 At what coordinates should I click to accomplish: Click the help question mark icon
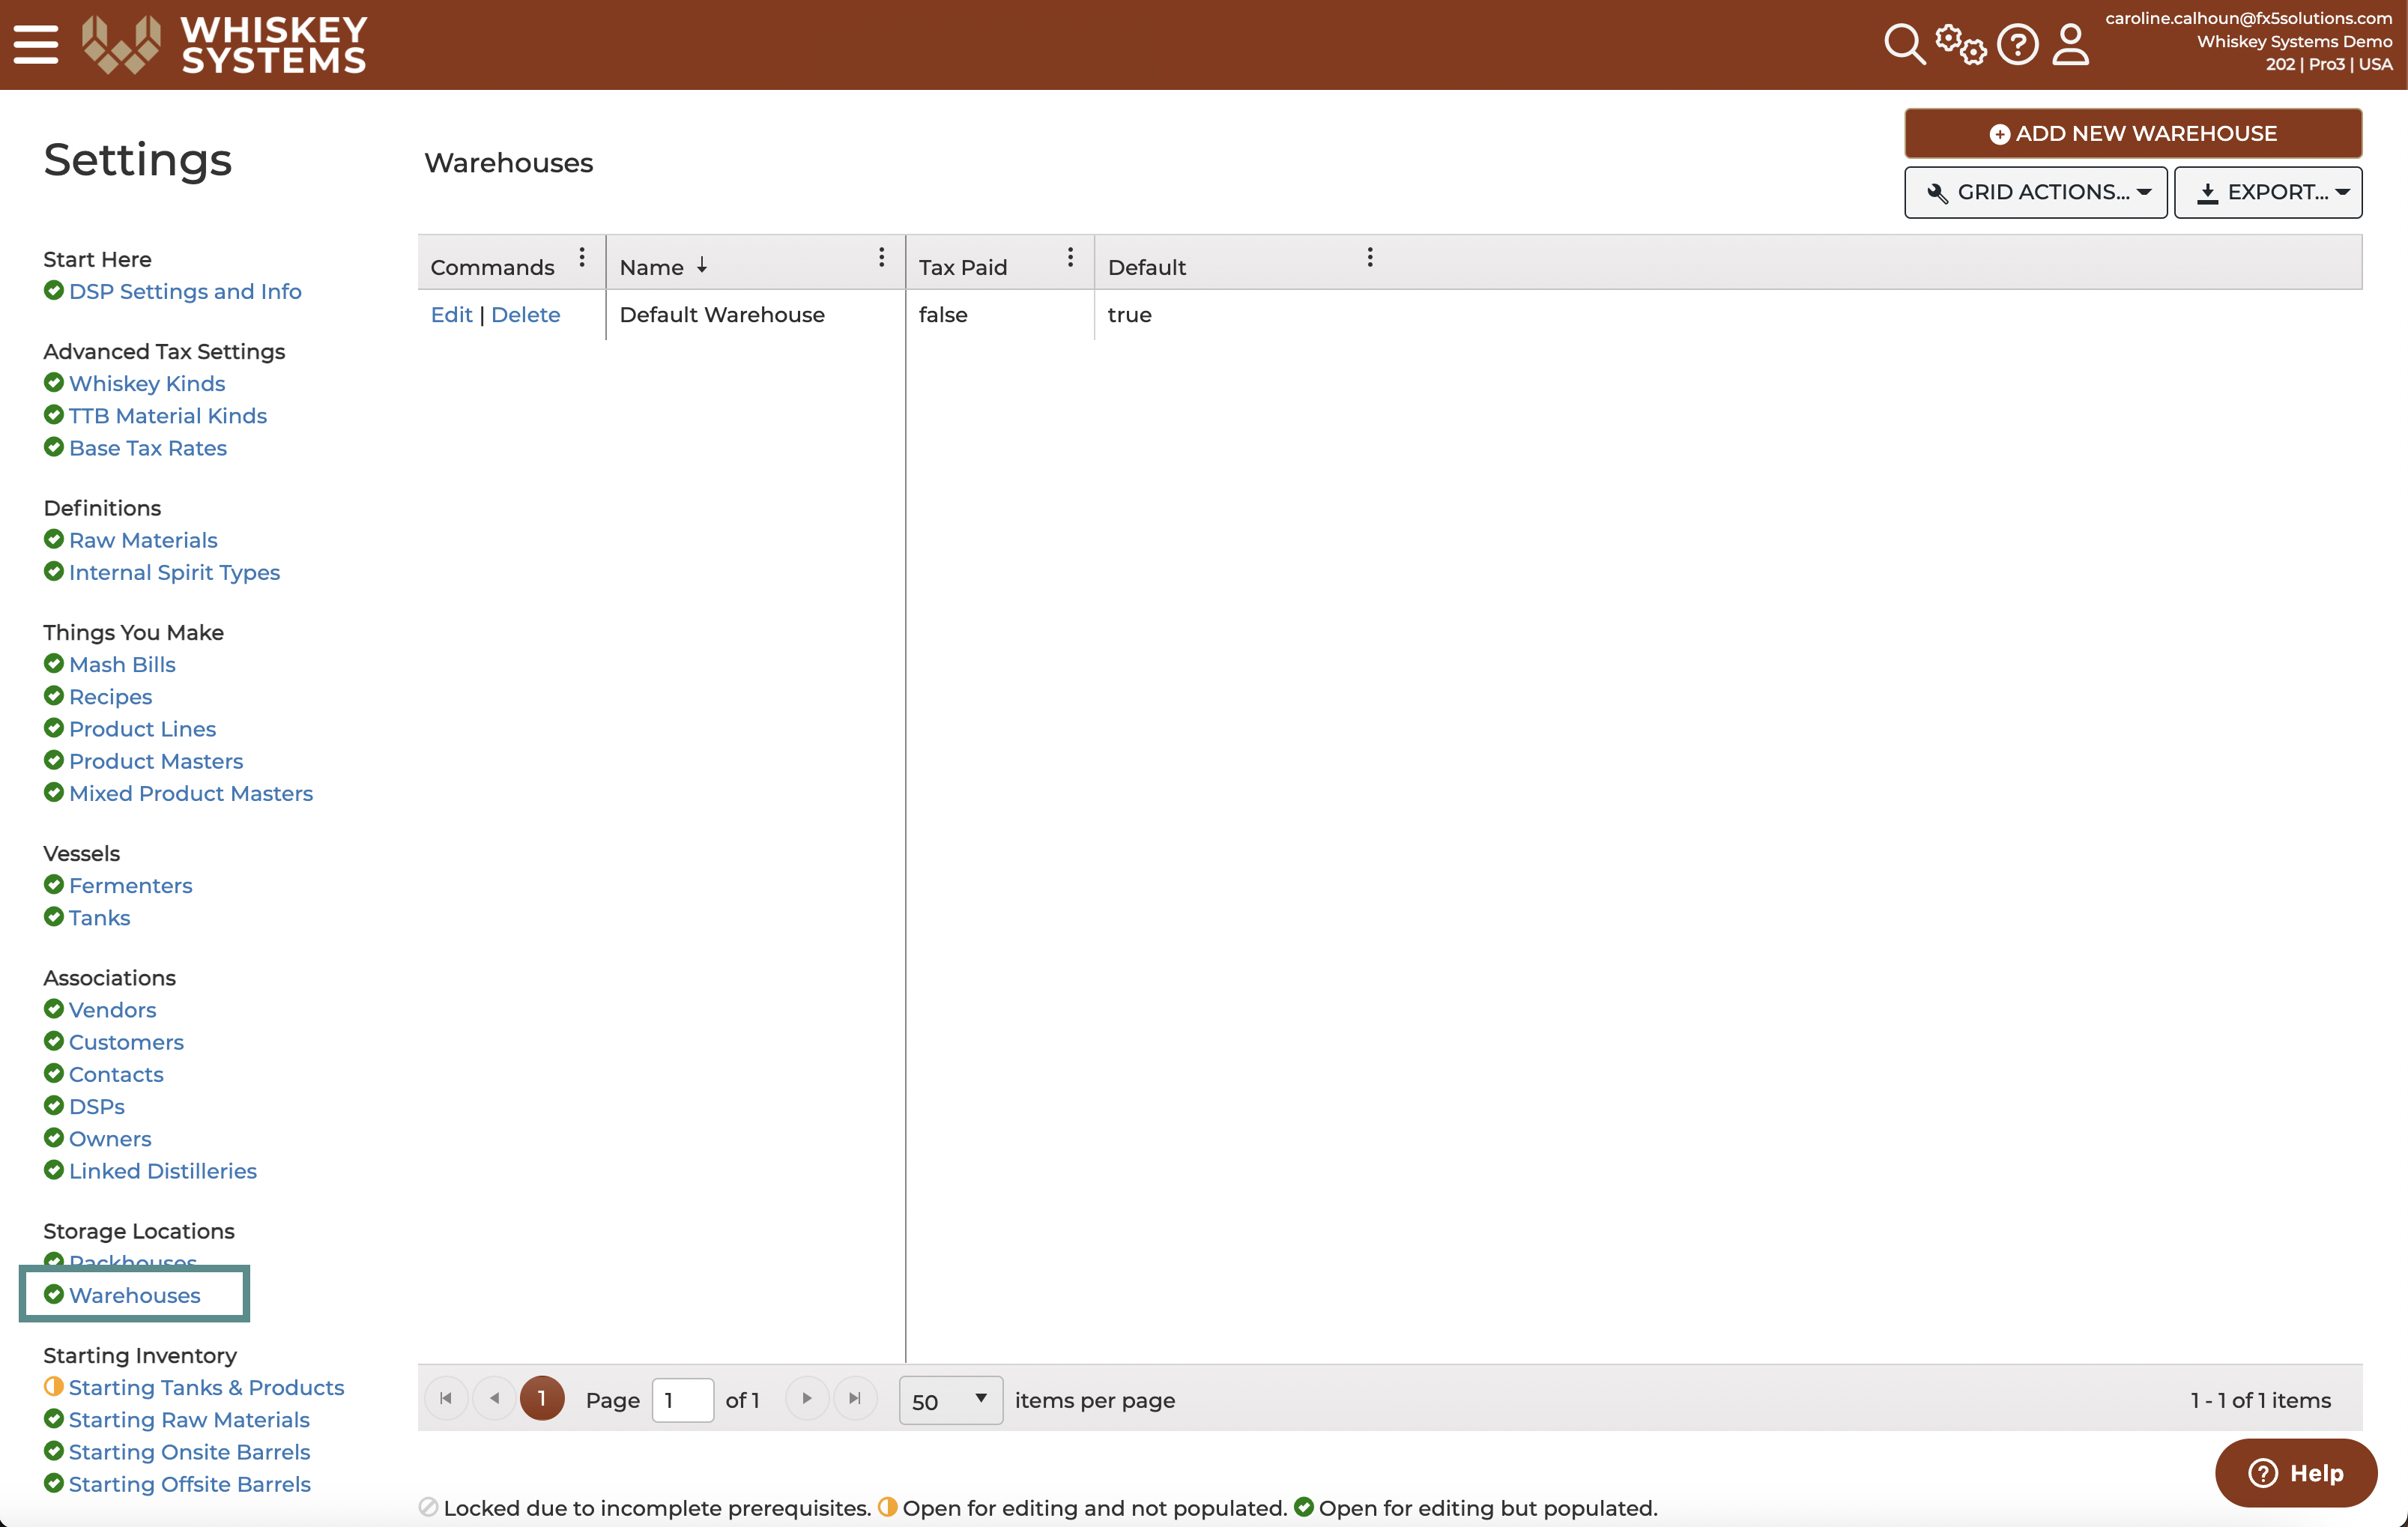pyautogui.click(x=2017, y=45)
